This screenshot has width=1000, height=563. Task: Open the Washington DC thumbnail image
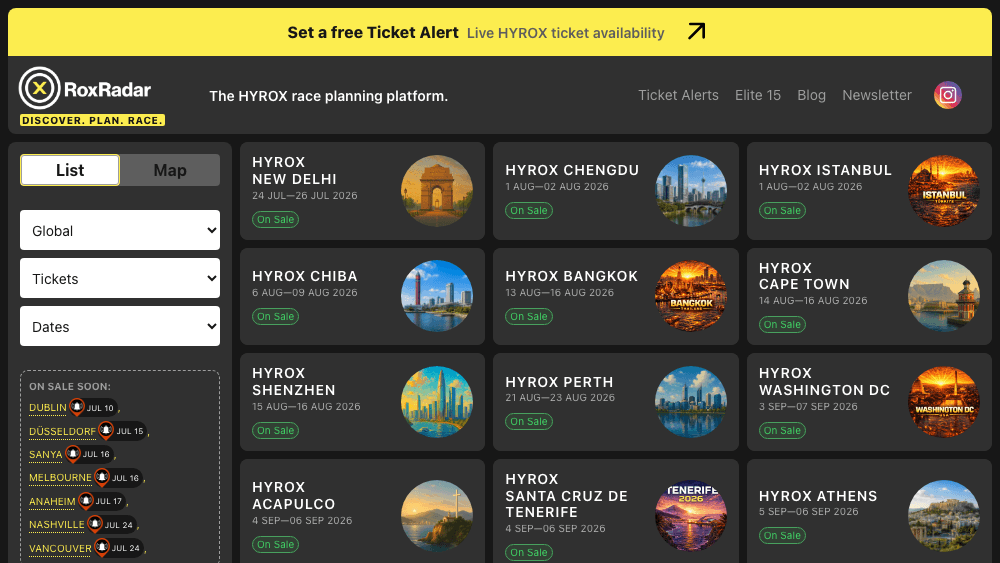(x=944, y=402)
